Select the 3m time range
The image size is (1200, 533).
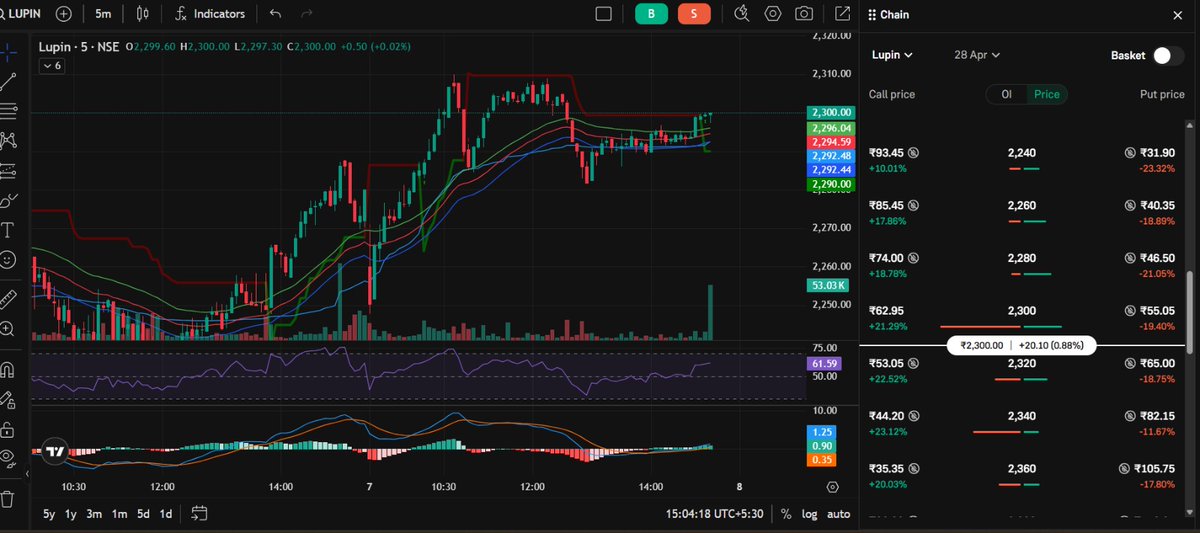pos(94,514)
